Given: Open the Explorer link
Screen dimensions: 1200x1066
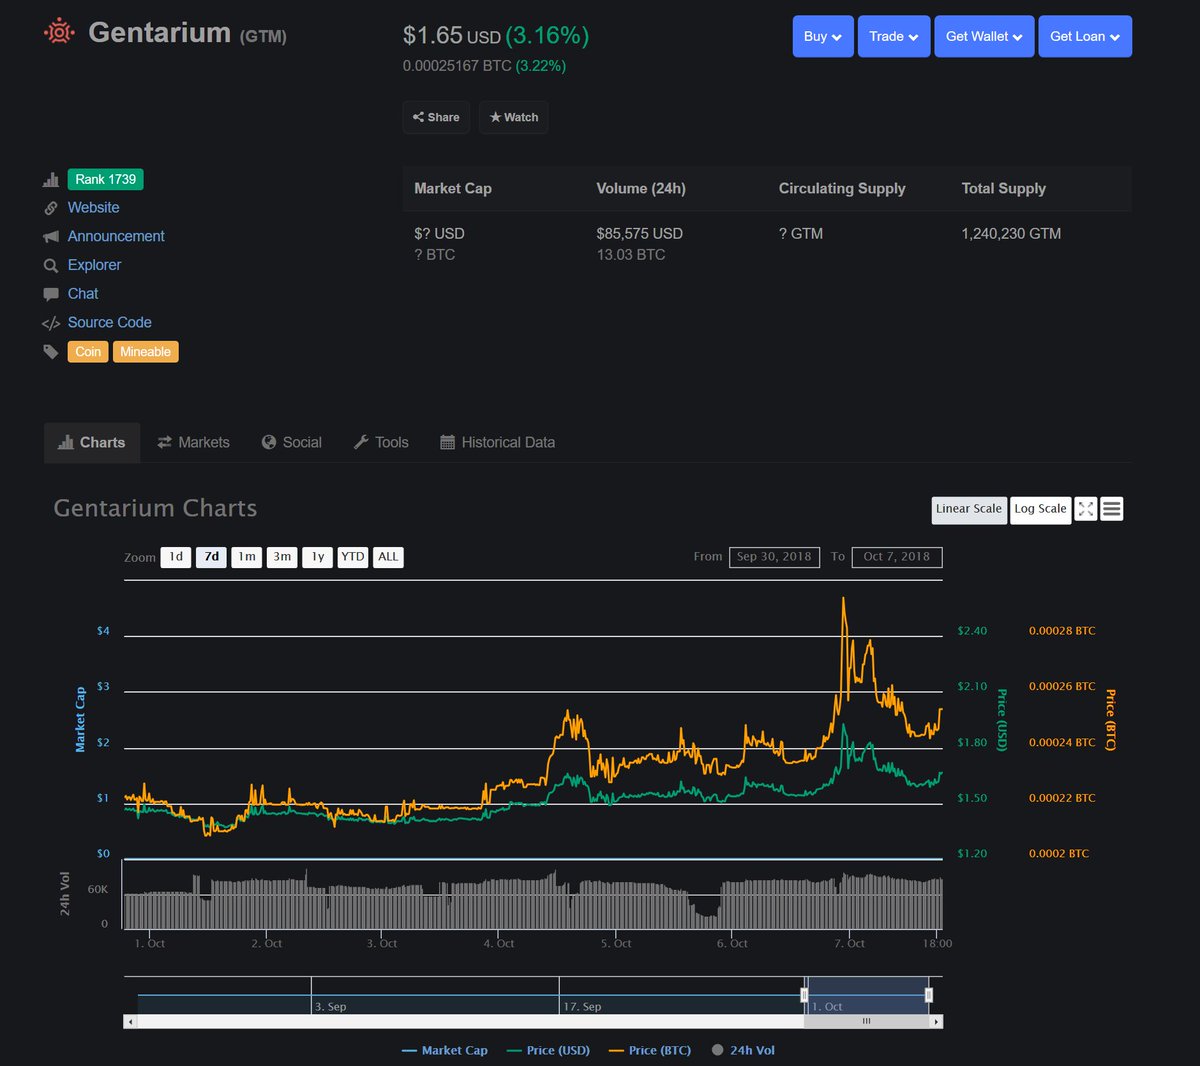Looking at the screenshot, I should pyautogui.click(x=94, y=265).
